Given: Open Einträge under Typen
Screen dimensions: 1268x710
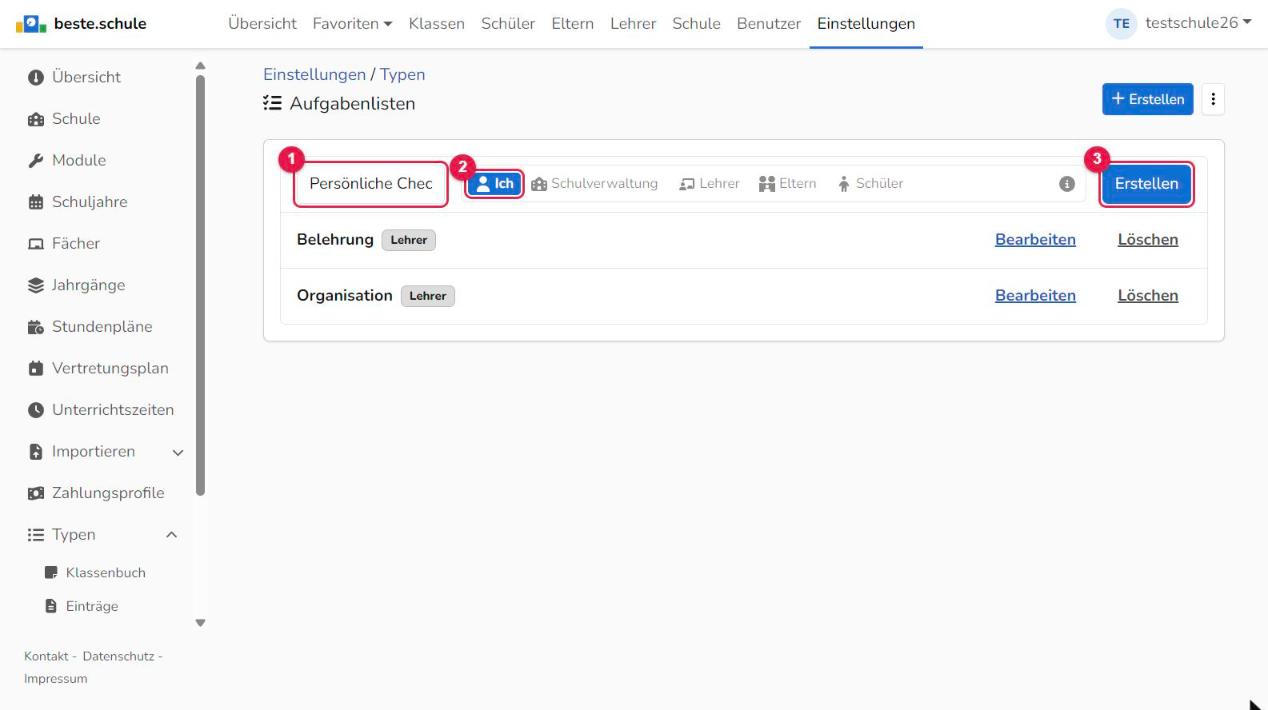Looking at the screenshot, I should point(82,606).
